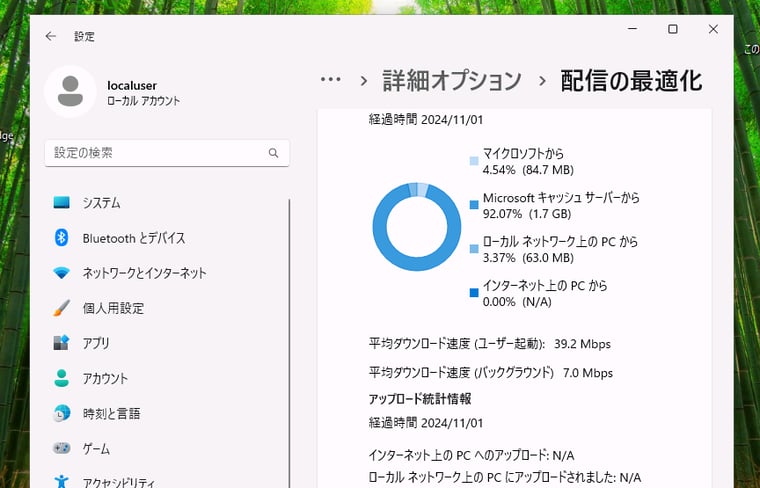Click the アプリ apps icon
This screenshot has height=488, width=760.
coord(62,343)
